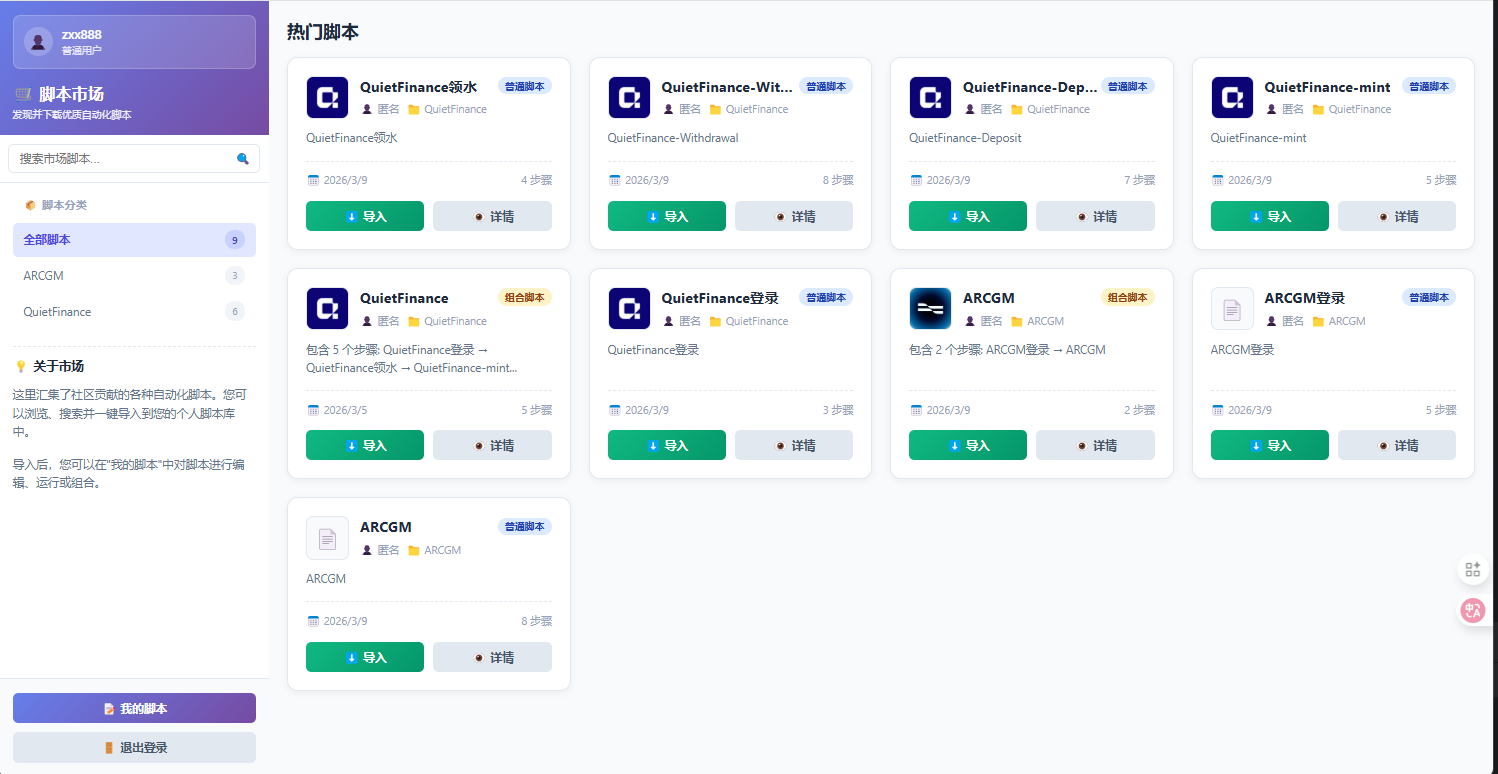Import the QuietFinance登录 script
Screen dimensions: 1498x774
666,445
